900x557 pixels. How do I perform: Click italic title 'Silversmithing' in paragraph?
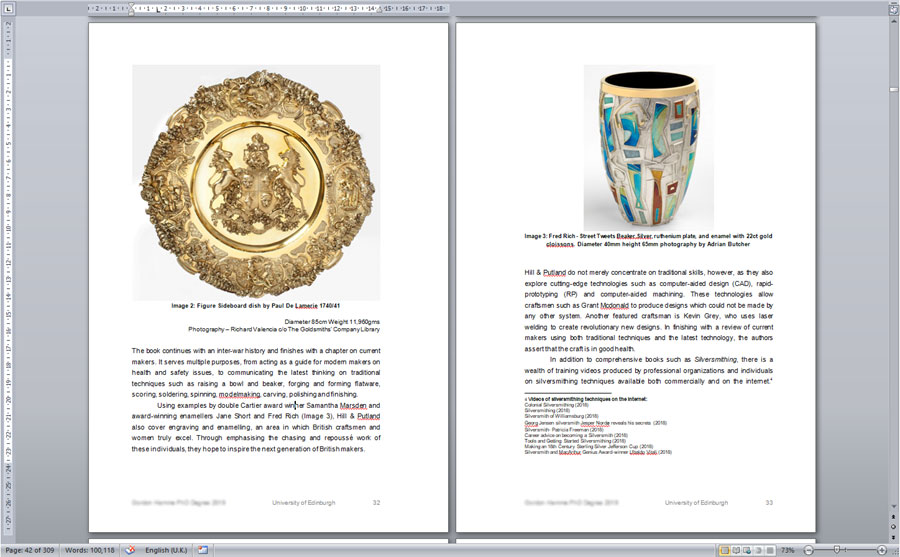click(716, 360)
